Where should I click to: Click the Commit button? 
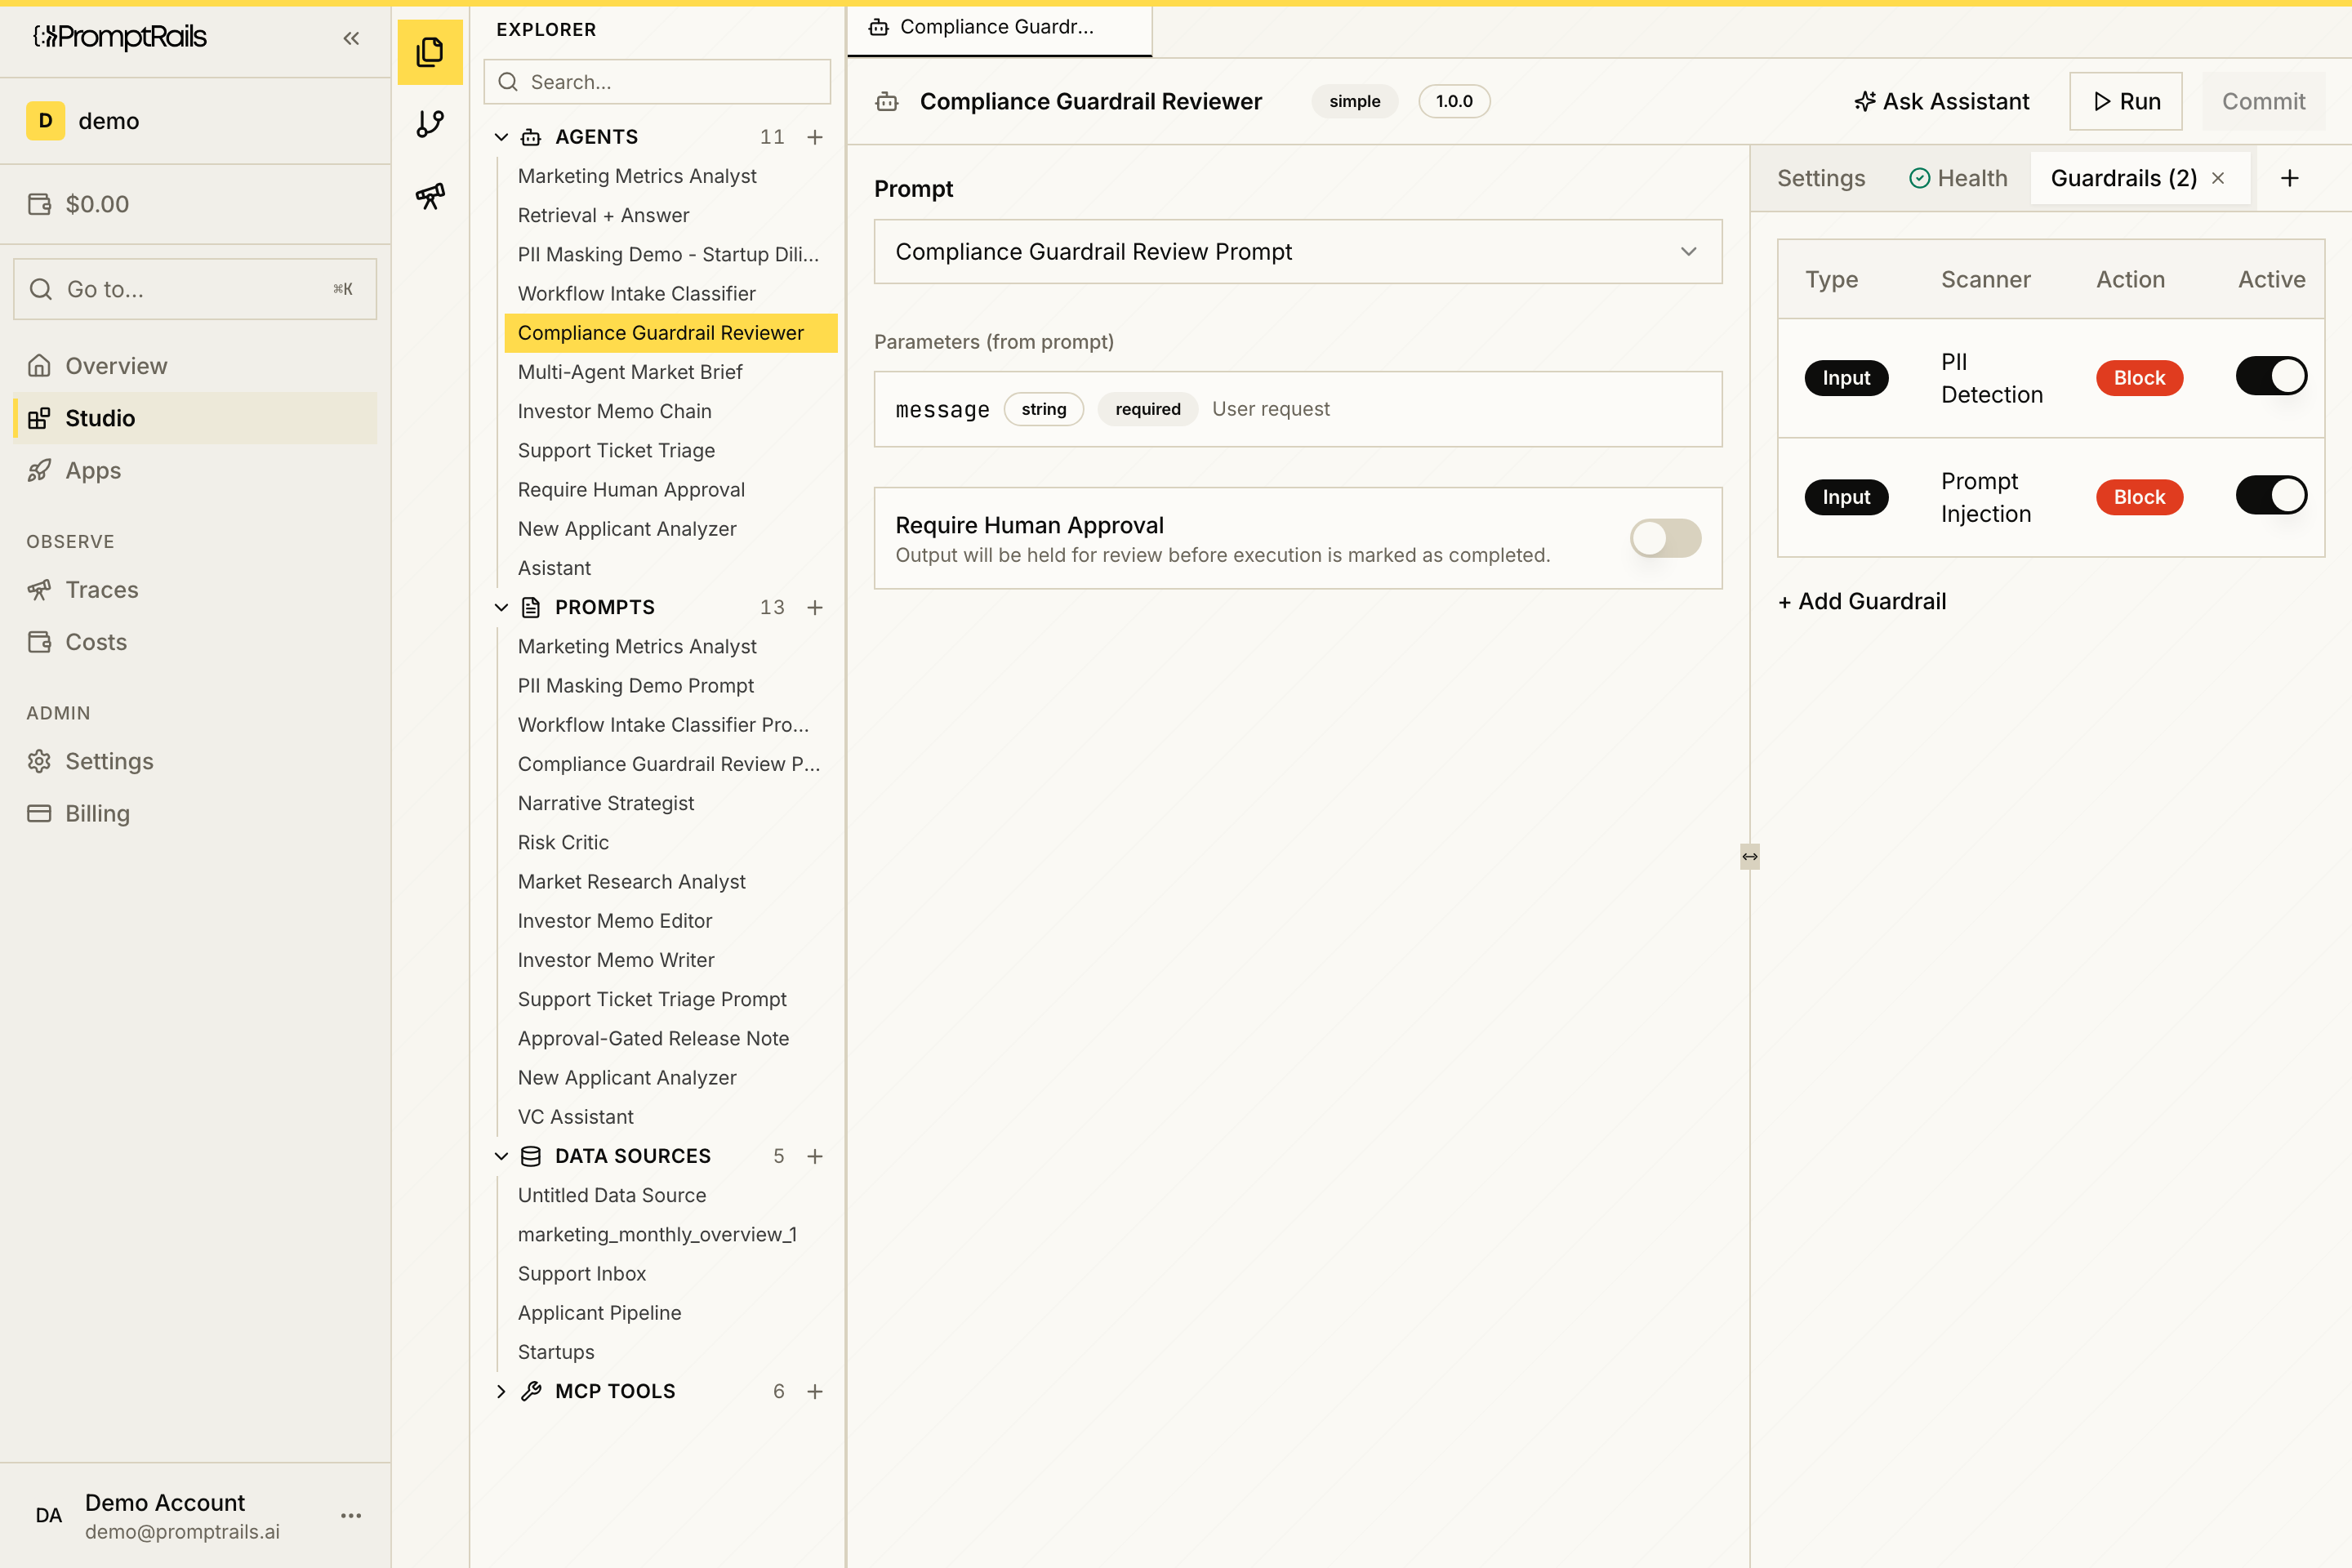pos(2263,101)
